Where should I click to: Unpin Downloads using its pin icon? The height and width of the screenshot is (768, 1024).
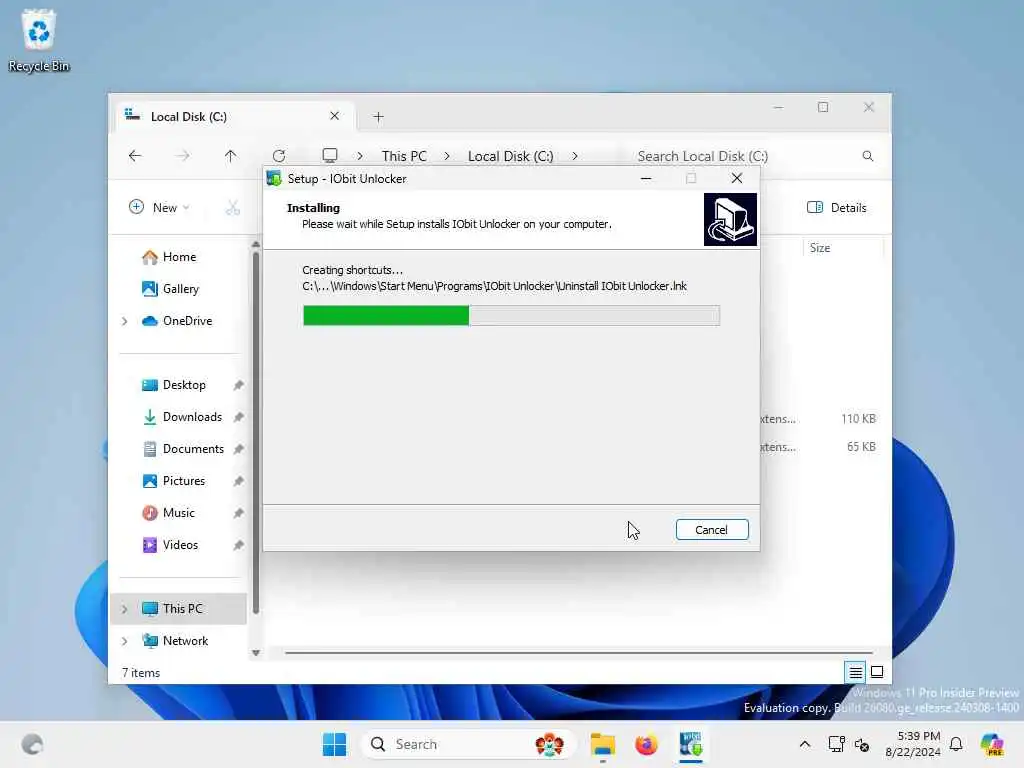(239, 417)
